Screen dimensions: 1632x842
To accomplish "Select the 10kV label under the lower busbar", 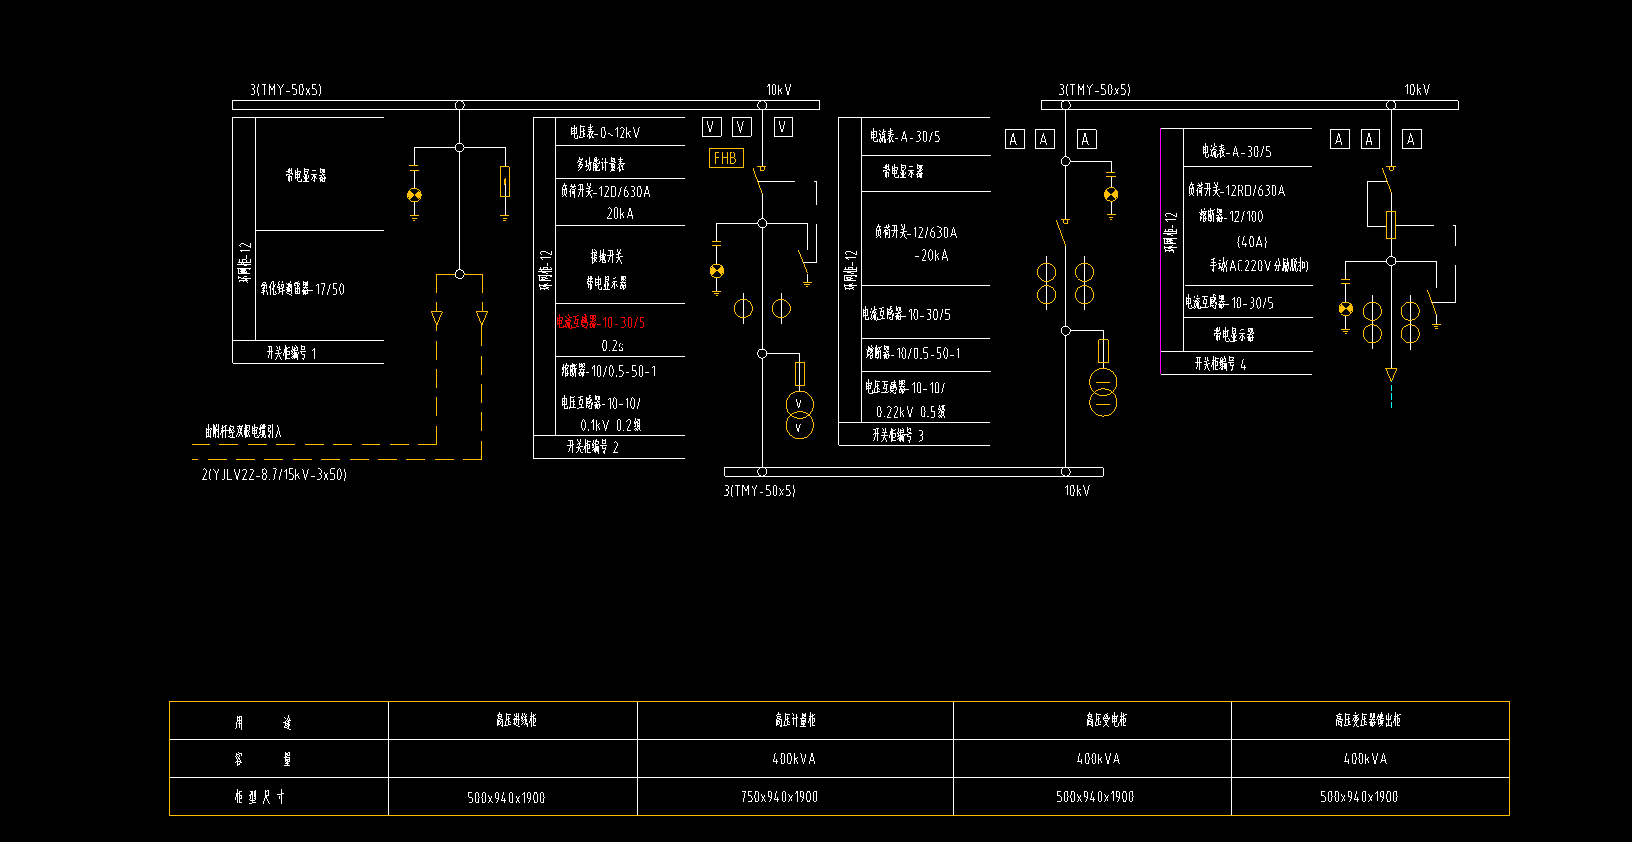I will [1077, 491].
